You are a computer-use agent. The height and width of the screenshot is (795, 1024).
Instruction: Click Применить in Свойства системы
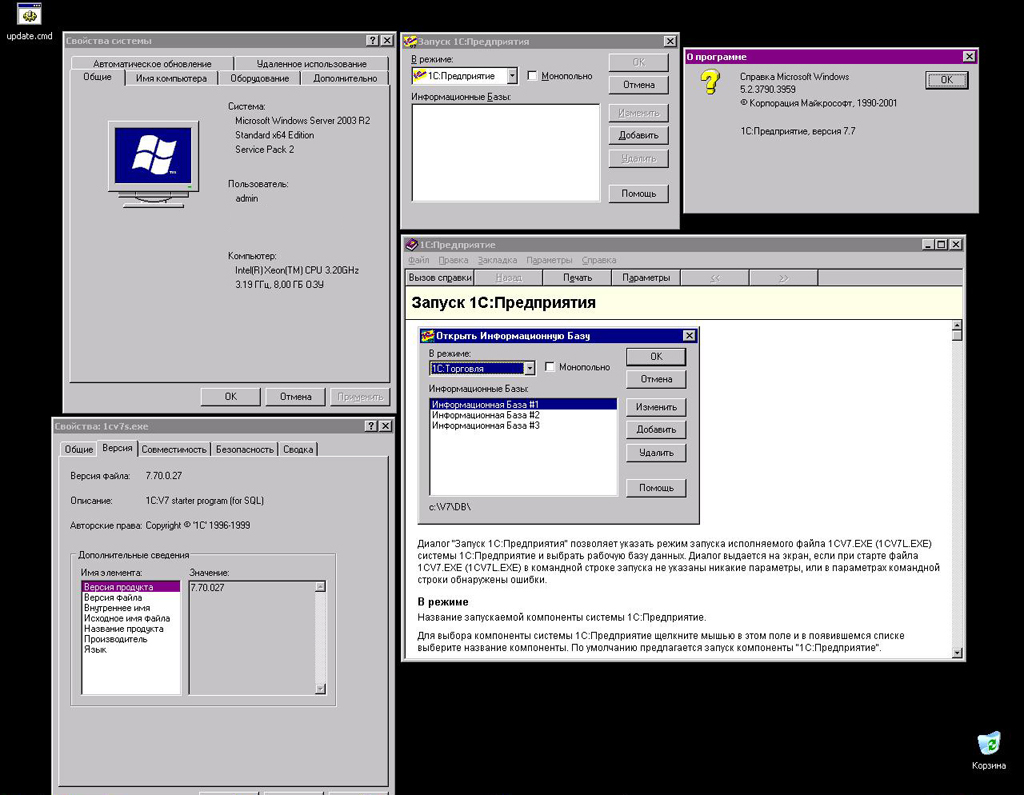[360, 397]
